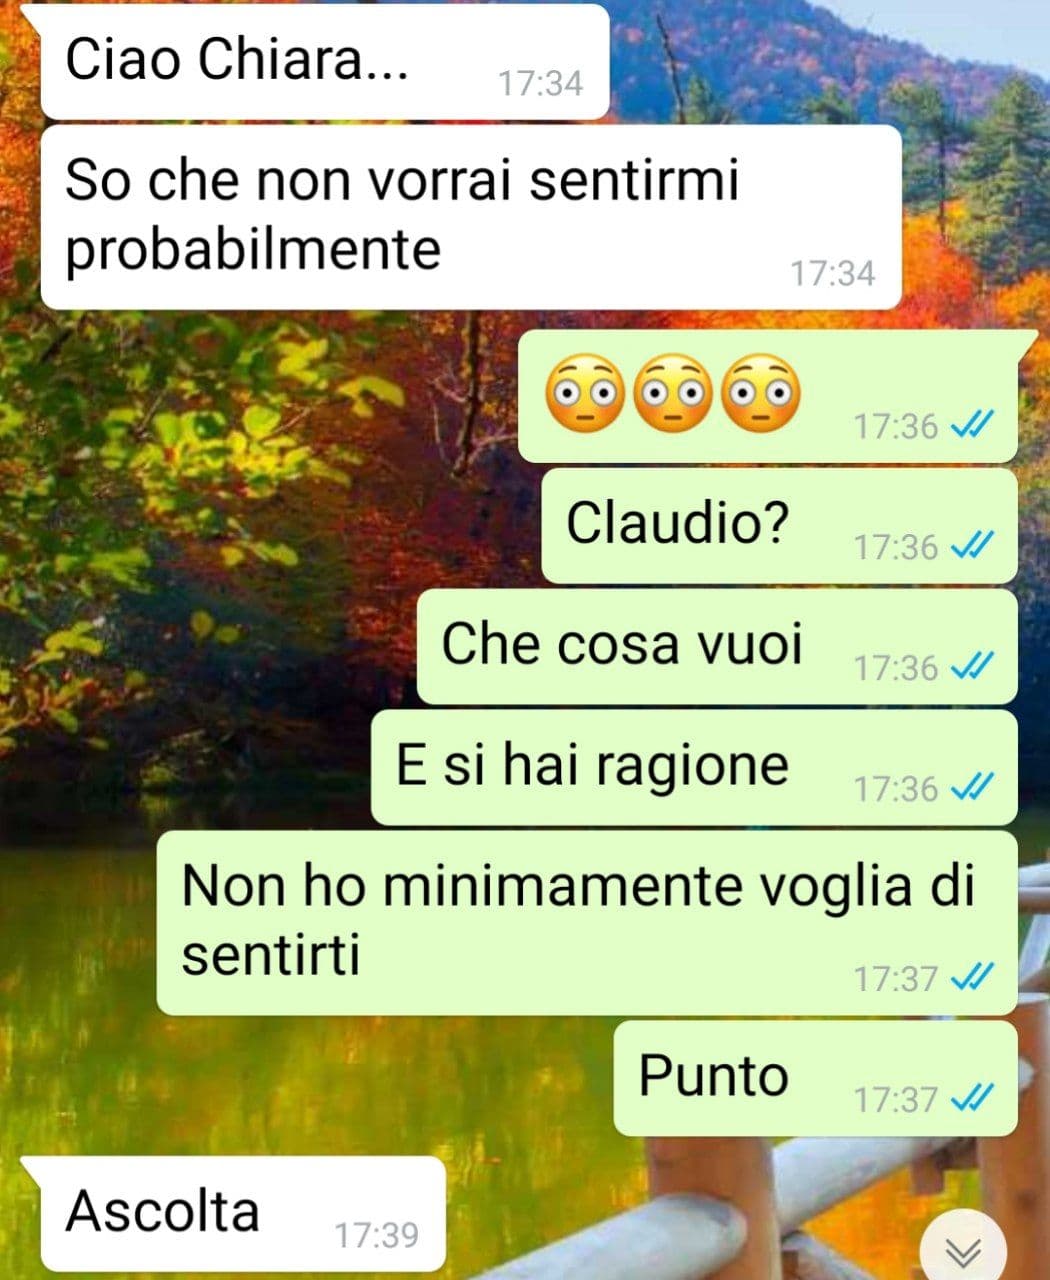The image size is (1050, 1280).
Task: Tap the read ticks beside 'Claudio?'
Action: click(x=971, y=546)
